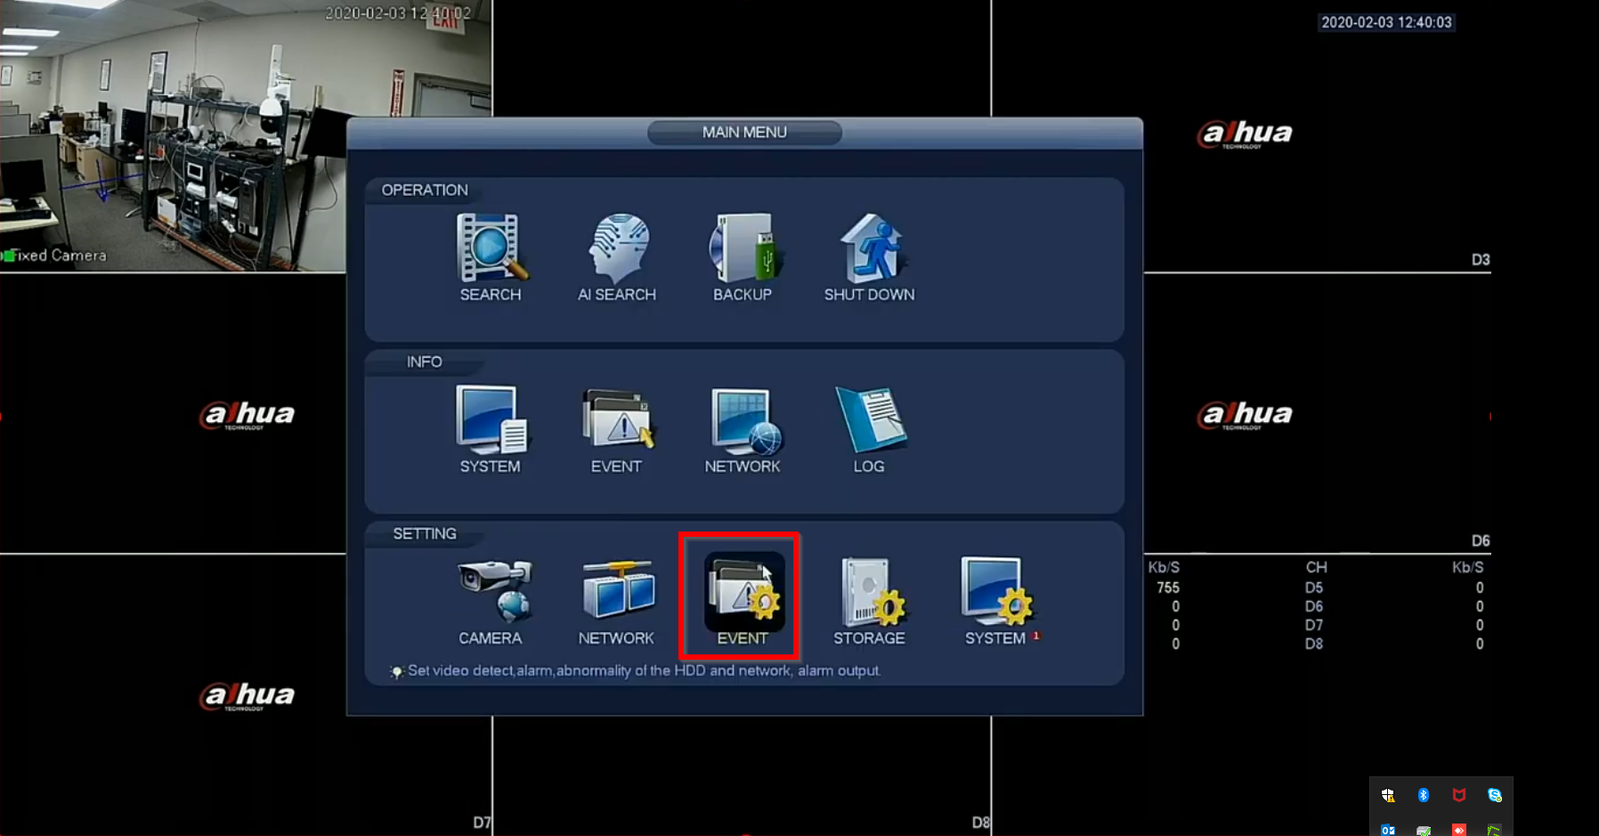Click the red notification badge beside SYSTEM
The height and width of the screenshot is (836, 1599).
(1036, 635)
